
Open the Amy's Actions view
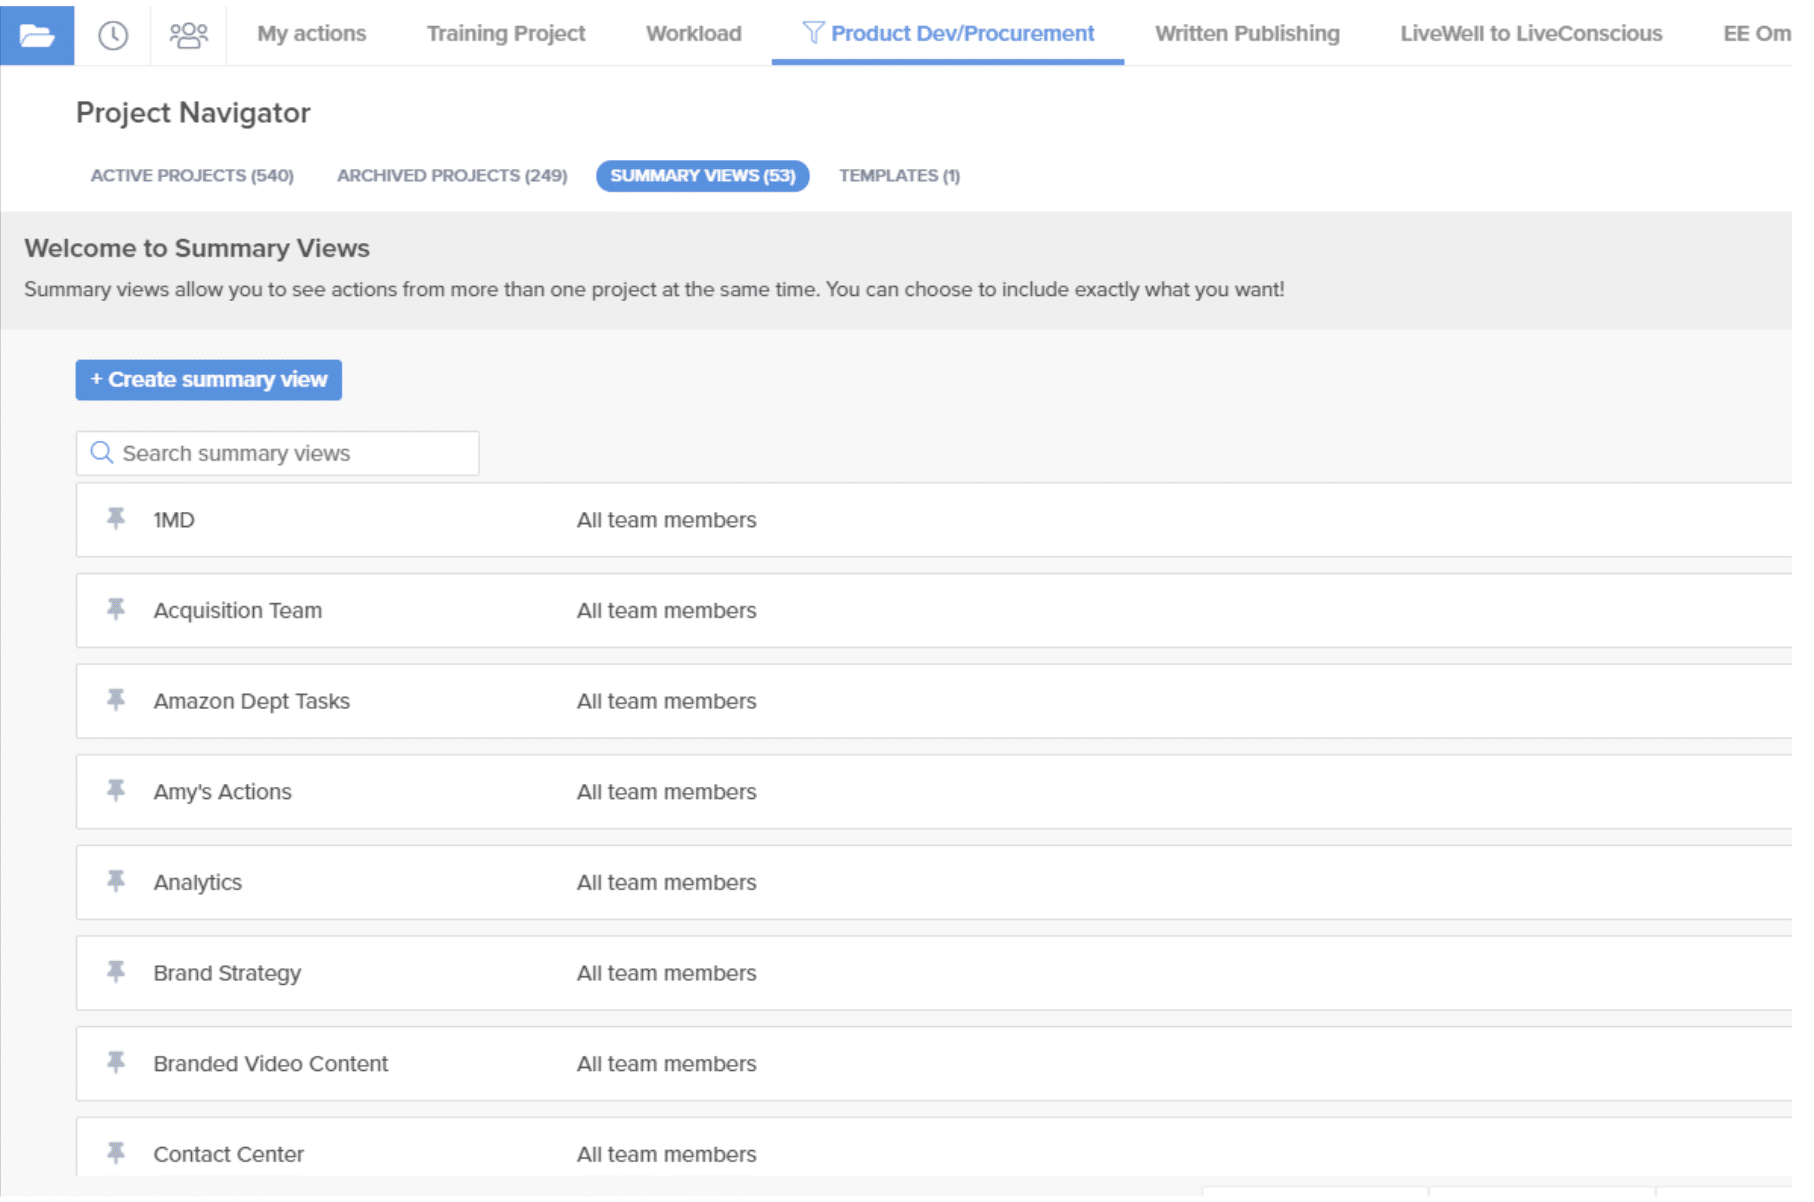[x=223, y=792]
